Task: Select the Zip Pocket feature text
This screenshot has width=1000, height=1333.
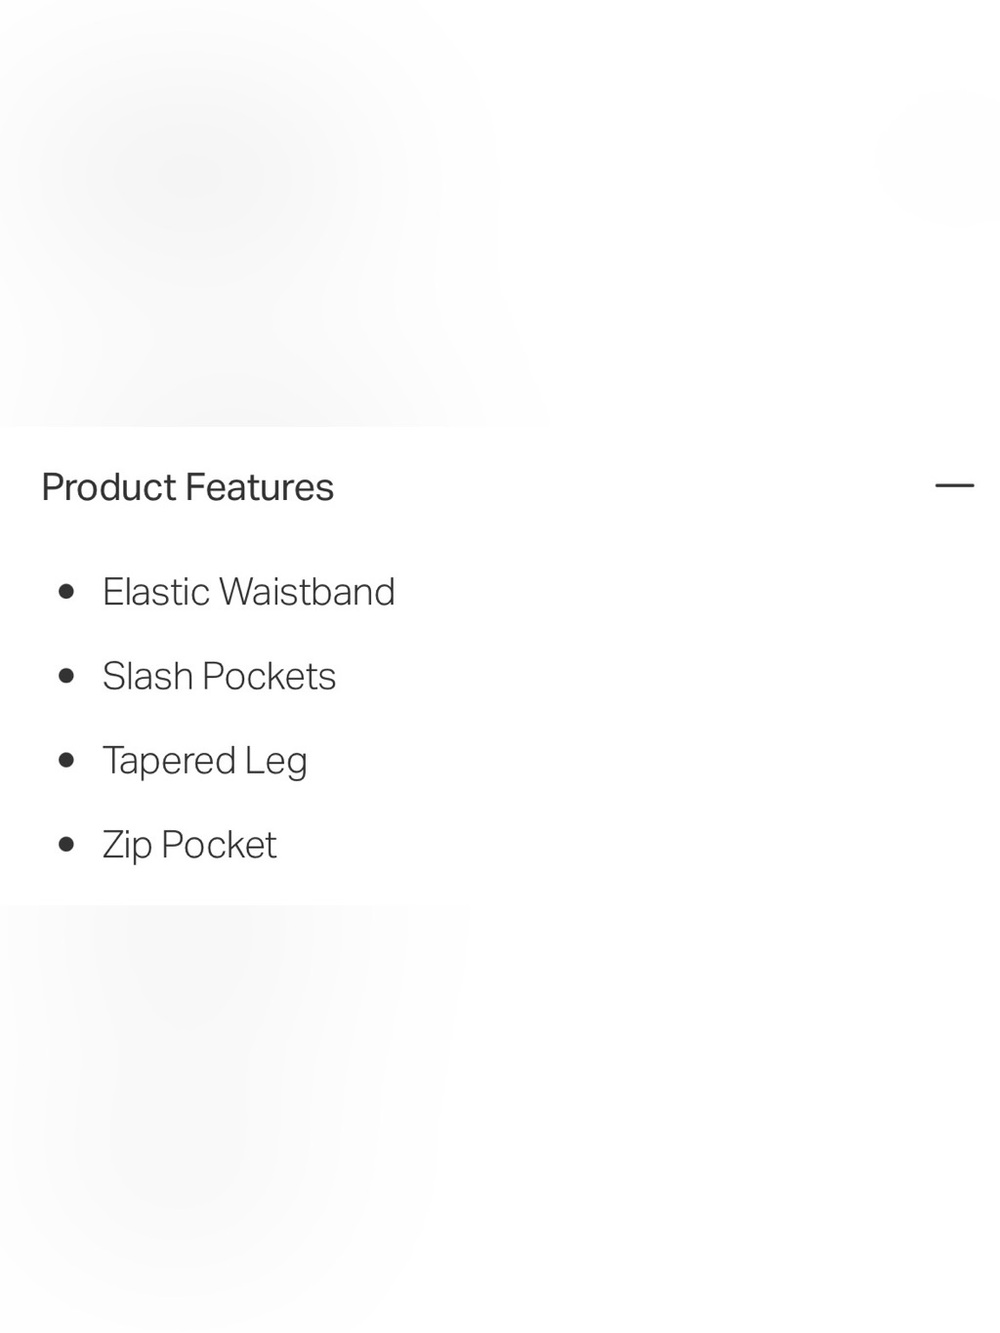Action: [189, 846]
